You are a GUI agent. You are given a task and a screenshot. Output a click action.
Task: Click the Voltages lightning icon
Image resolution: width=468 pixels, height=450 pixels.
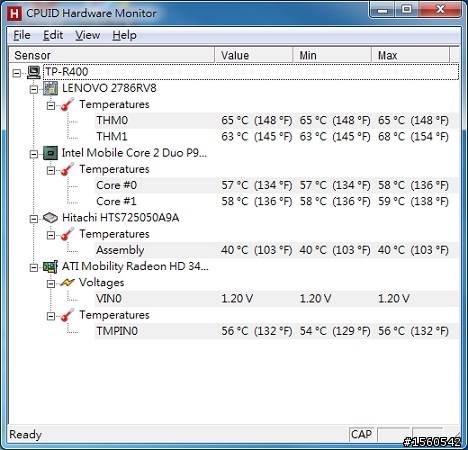click(x=67, y=283)
